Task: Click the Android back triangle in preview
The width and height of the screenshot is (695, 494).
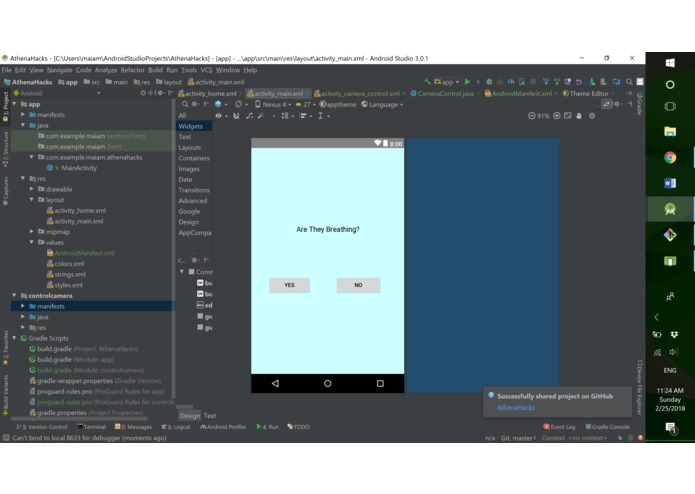Action: tap(275, 383)
